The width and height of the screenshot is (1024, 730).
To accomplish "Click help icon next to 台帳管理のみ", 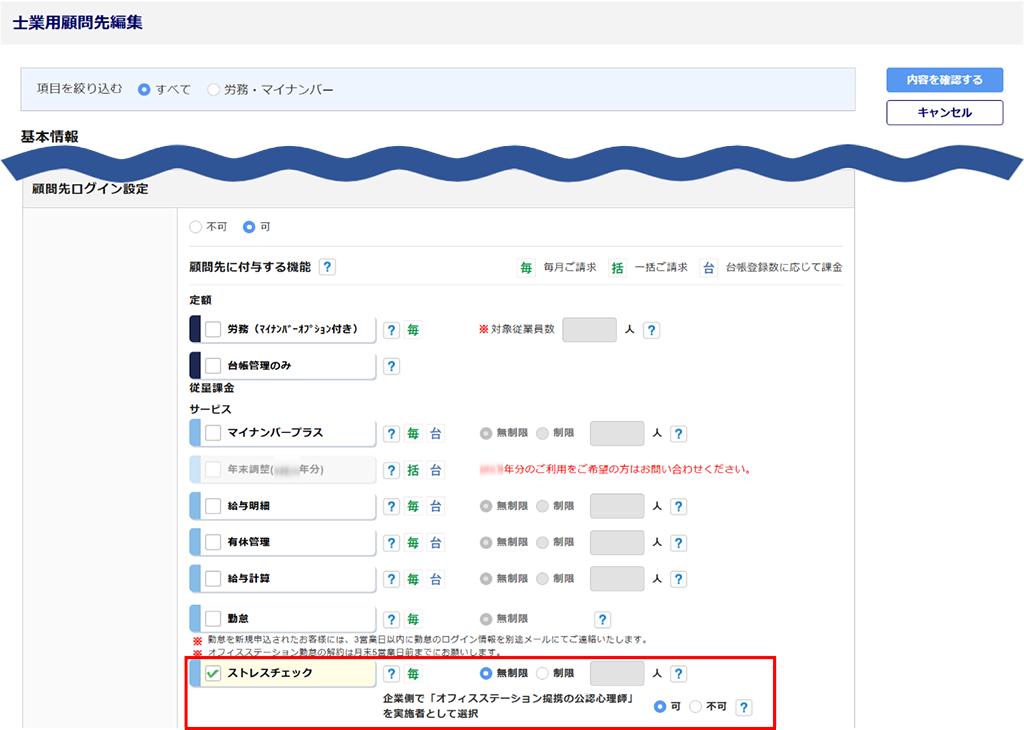I will pyautogui.click(x=391, y=366).
